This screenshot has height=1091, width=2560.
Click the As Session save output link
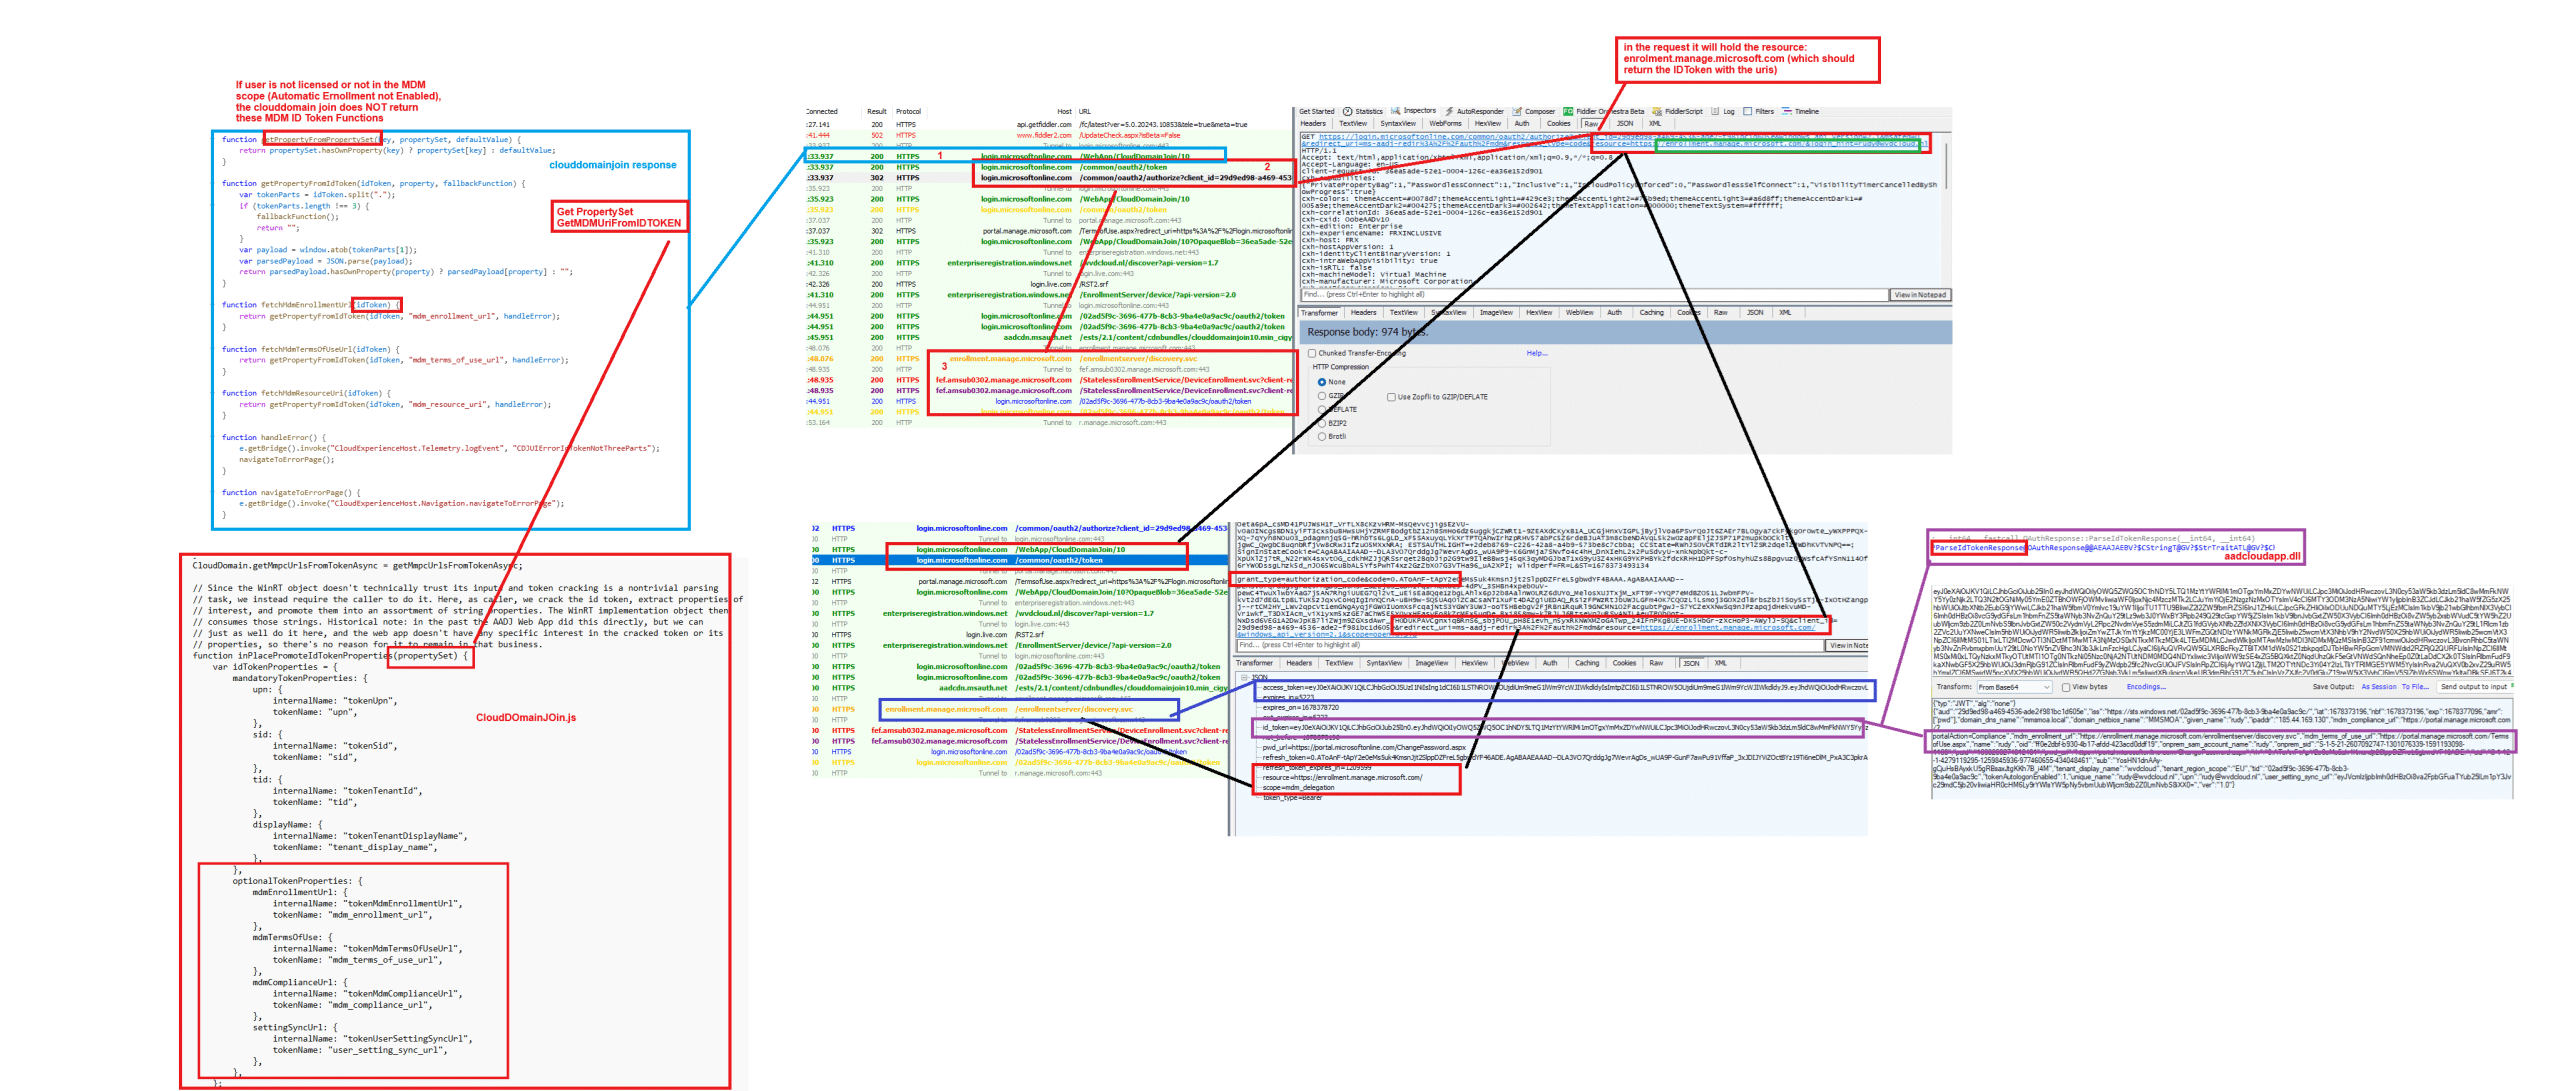[2378, 687]
